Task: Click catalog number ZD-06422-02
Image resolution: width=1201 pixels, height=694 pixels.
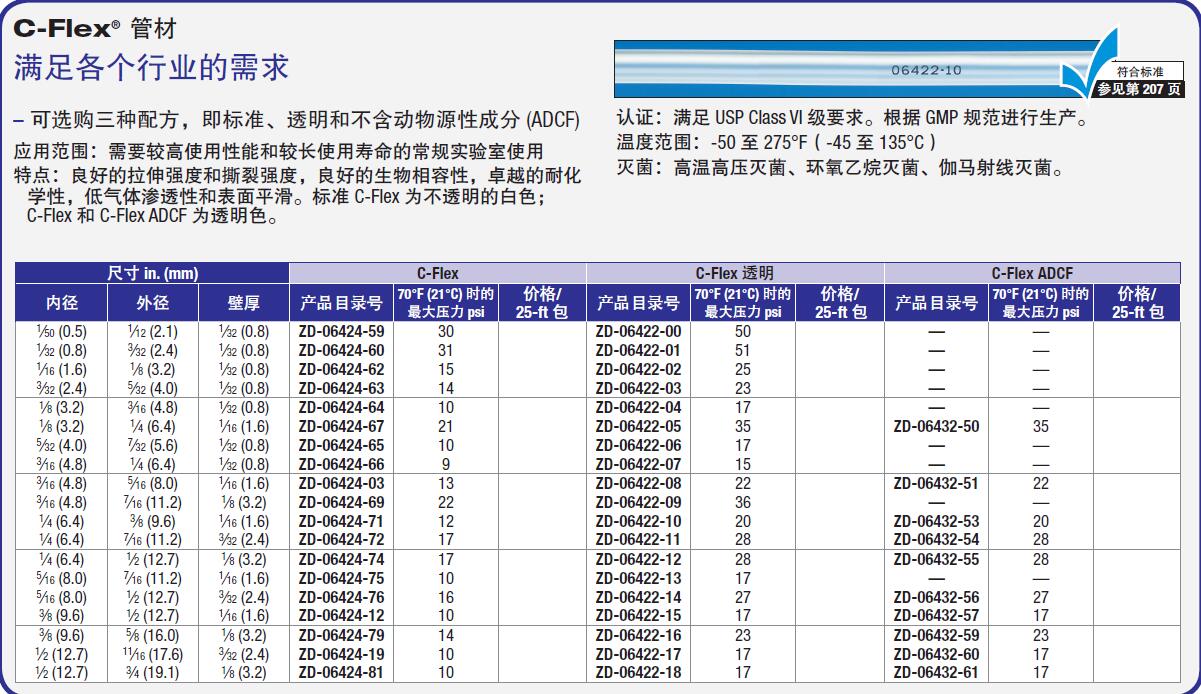Action: [638, 369]
